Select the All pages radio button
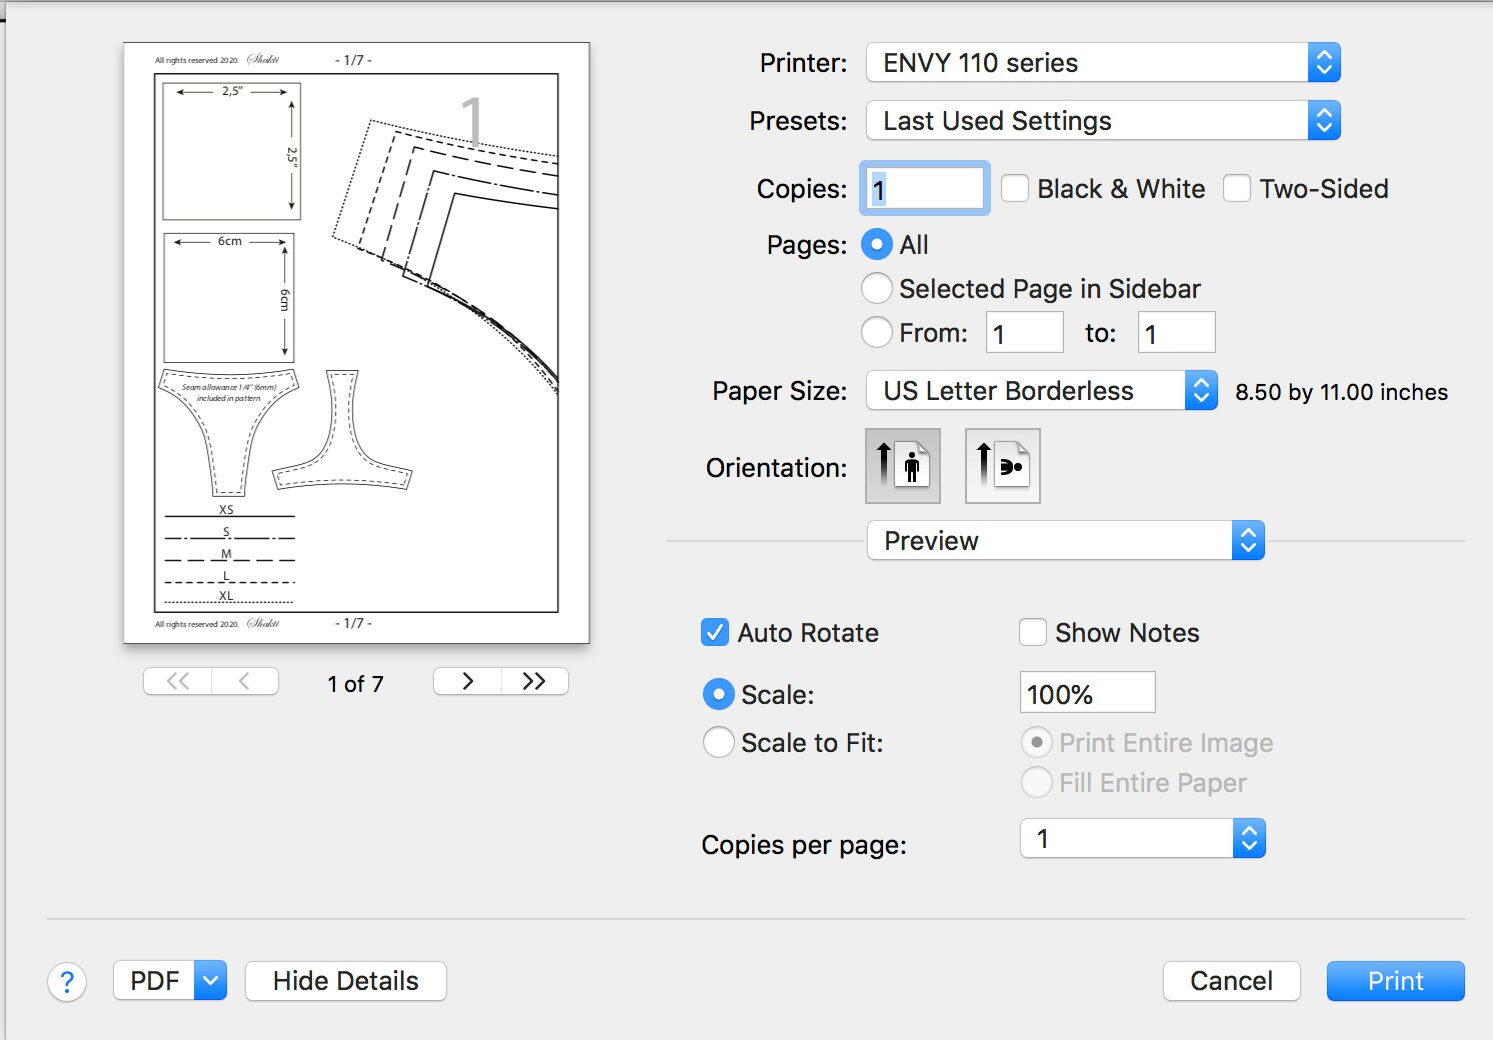 pyautogui.click(x=877, y=244)
